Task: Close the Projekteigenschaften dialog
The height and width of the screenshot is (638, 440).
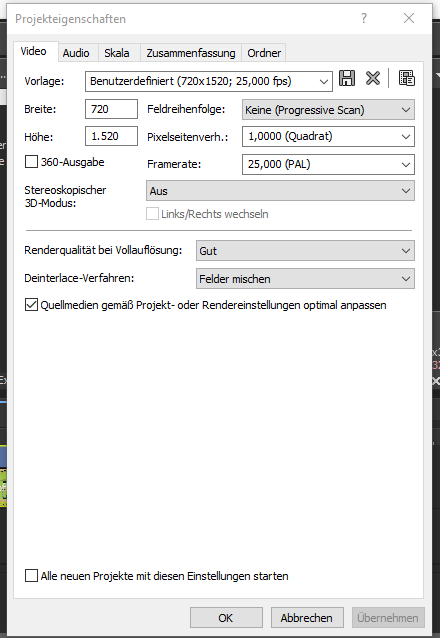Action: click(409, 18)
